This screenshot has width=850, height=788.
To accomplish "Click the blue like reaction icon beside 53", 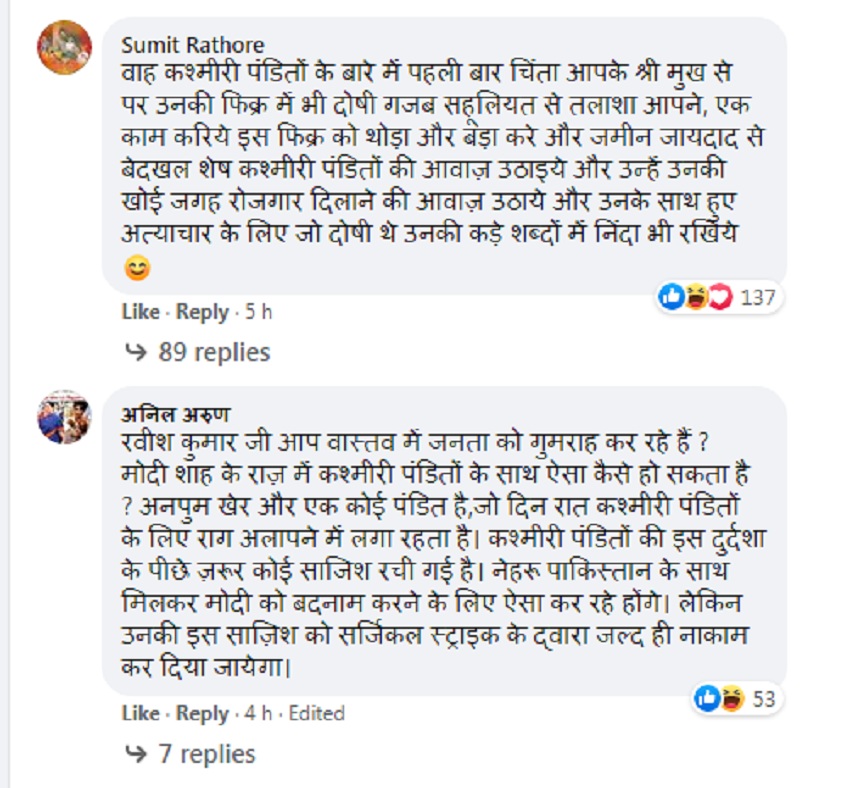I will coord(707,698).
